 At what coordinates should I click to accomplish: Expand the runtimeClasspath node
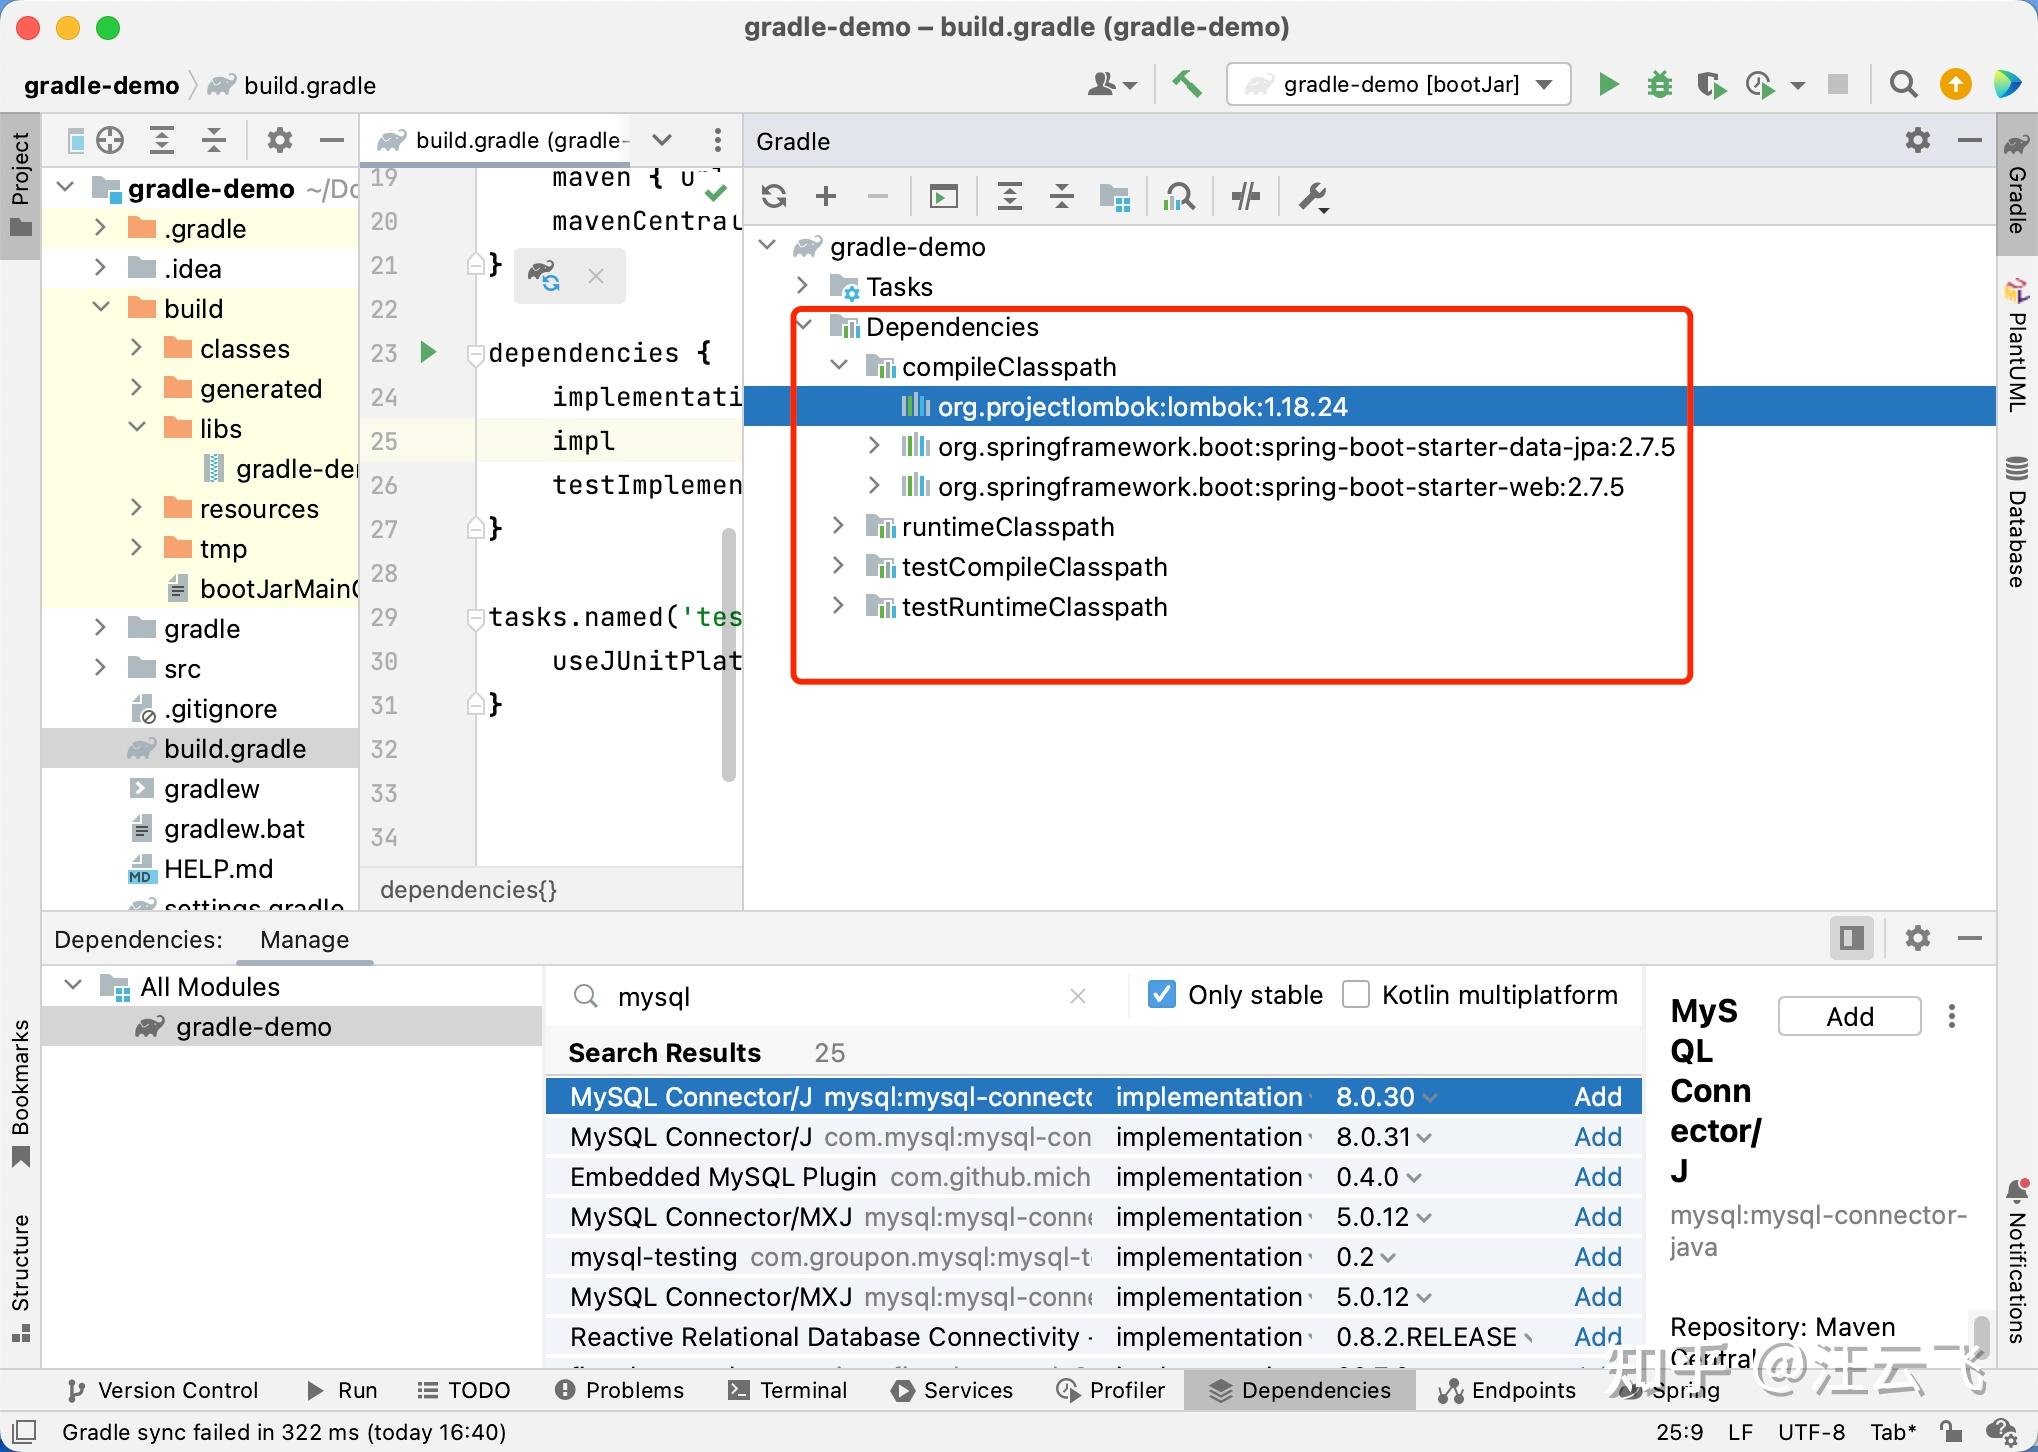839,526
